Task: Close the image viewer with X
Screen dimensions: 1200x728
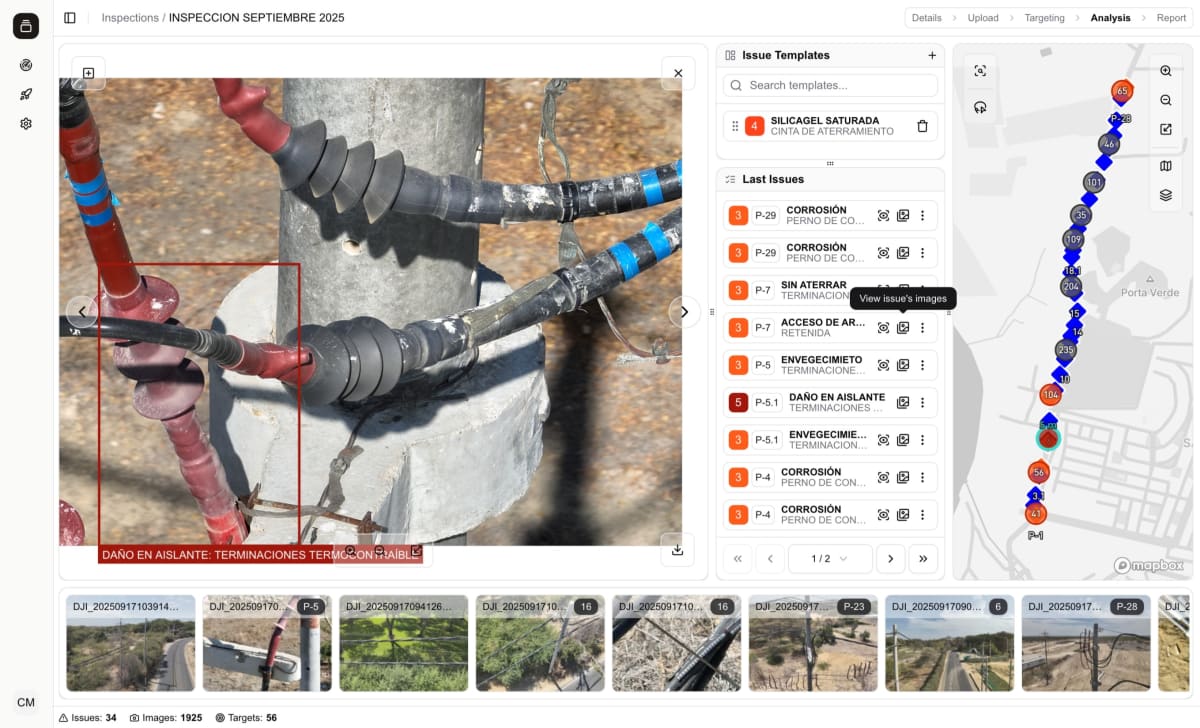Action: [x=678, y=73]
